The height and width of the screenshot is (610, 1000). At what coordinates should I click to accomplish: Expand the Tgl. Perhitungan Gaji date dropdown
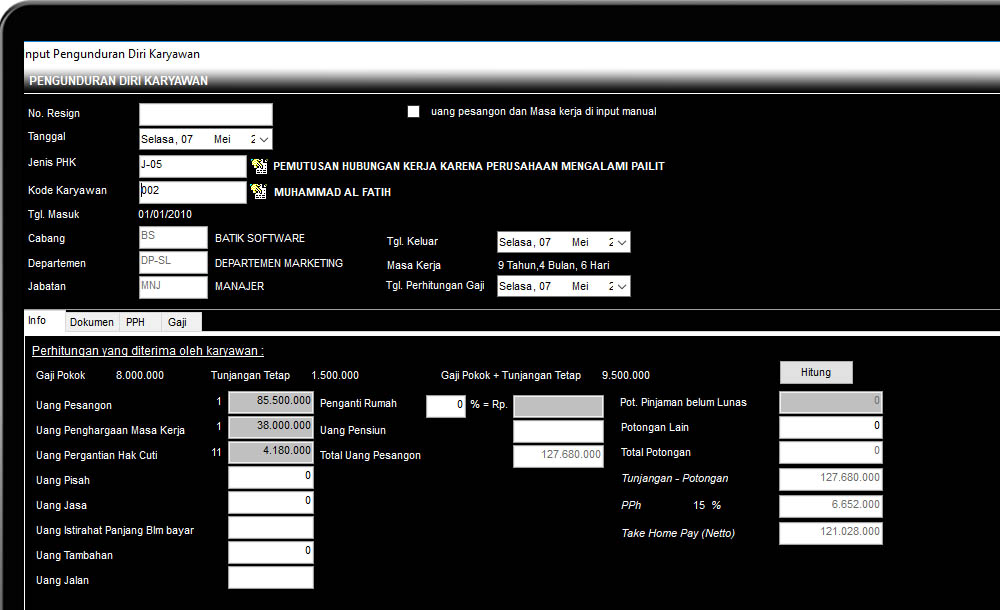(x=622, y=287)
